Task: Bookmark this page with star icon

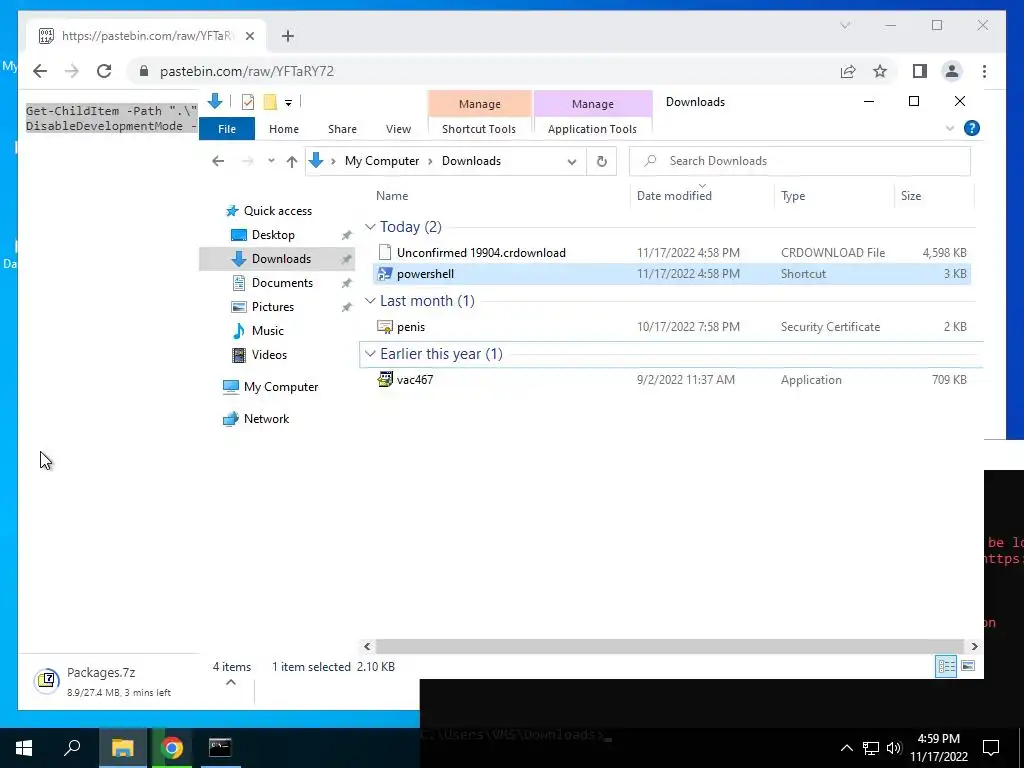Action: point(880,71)
